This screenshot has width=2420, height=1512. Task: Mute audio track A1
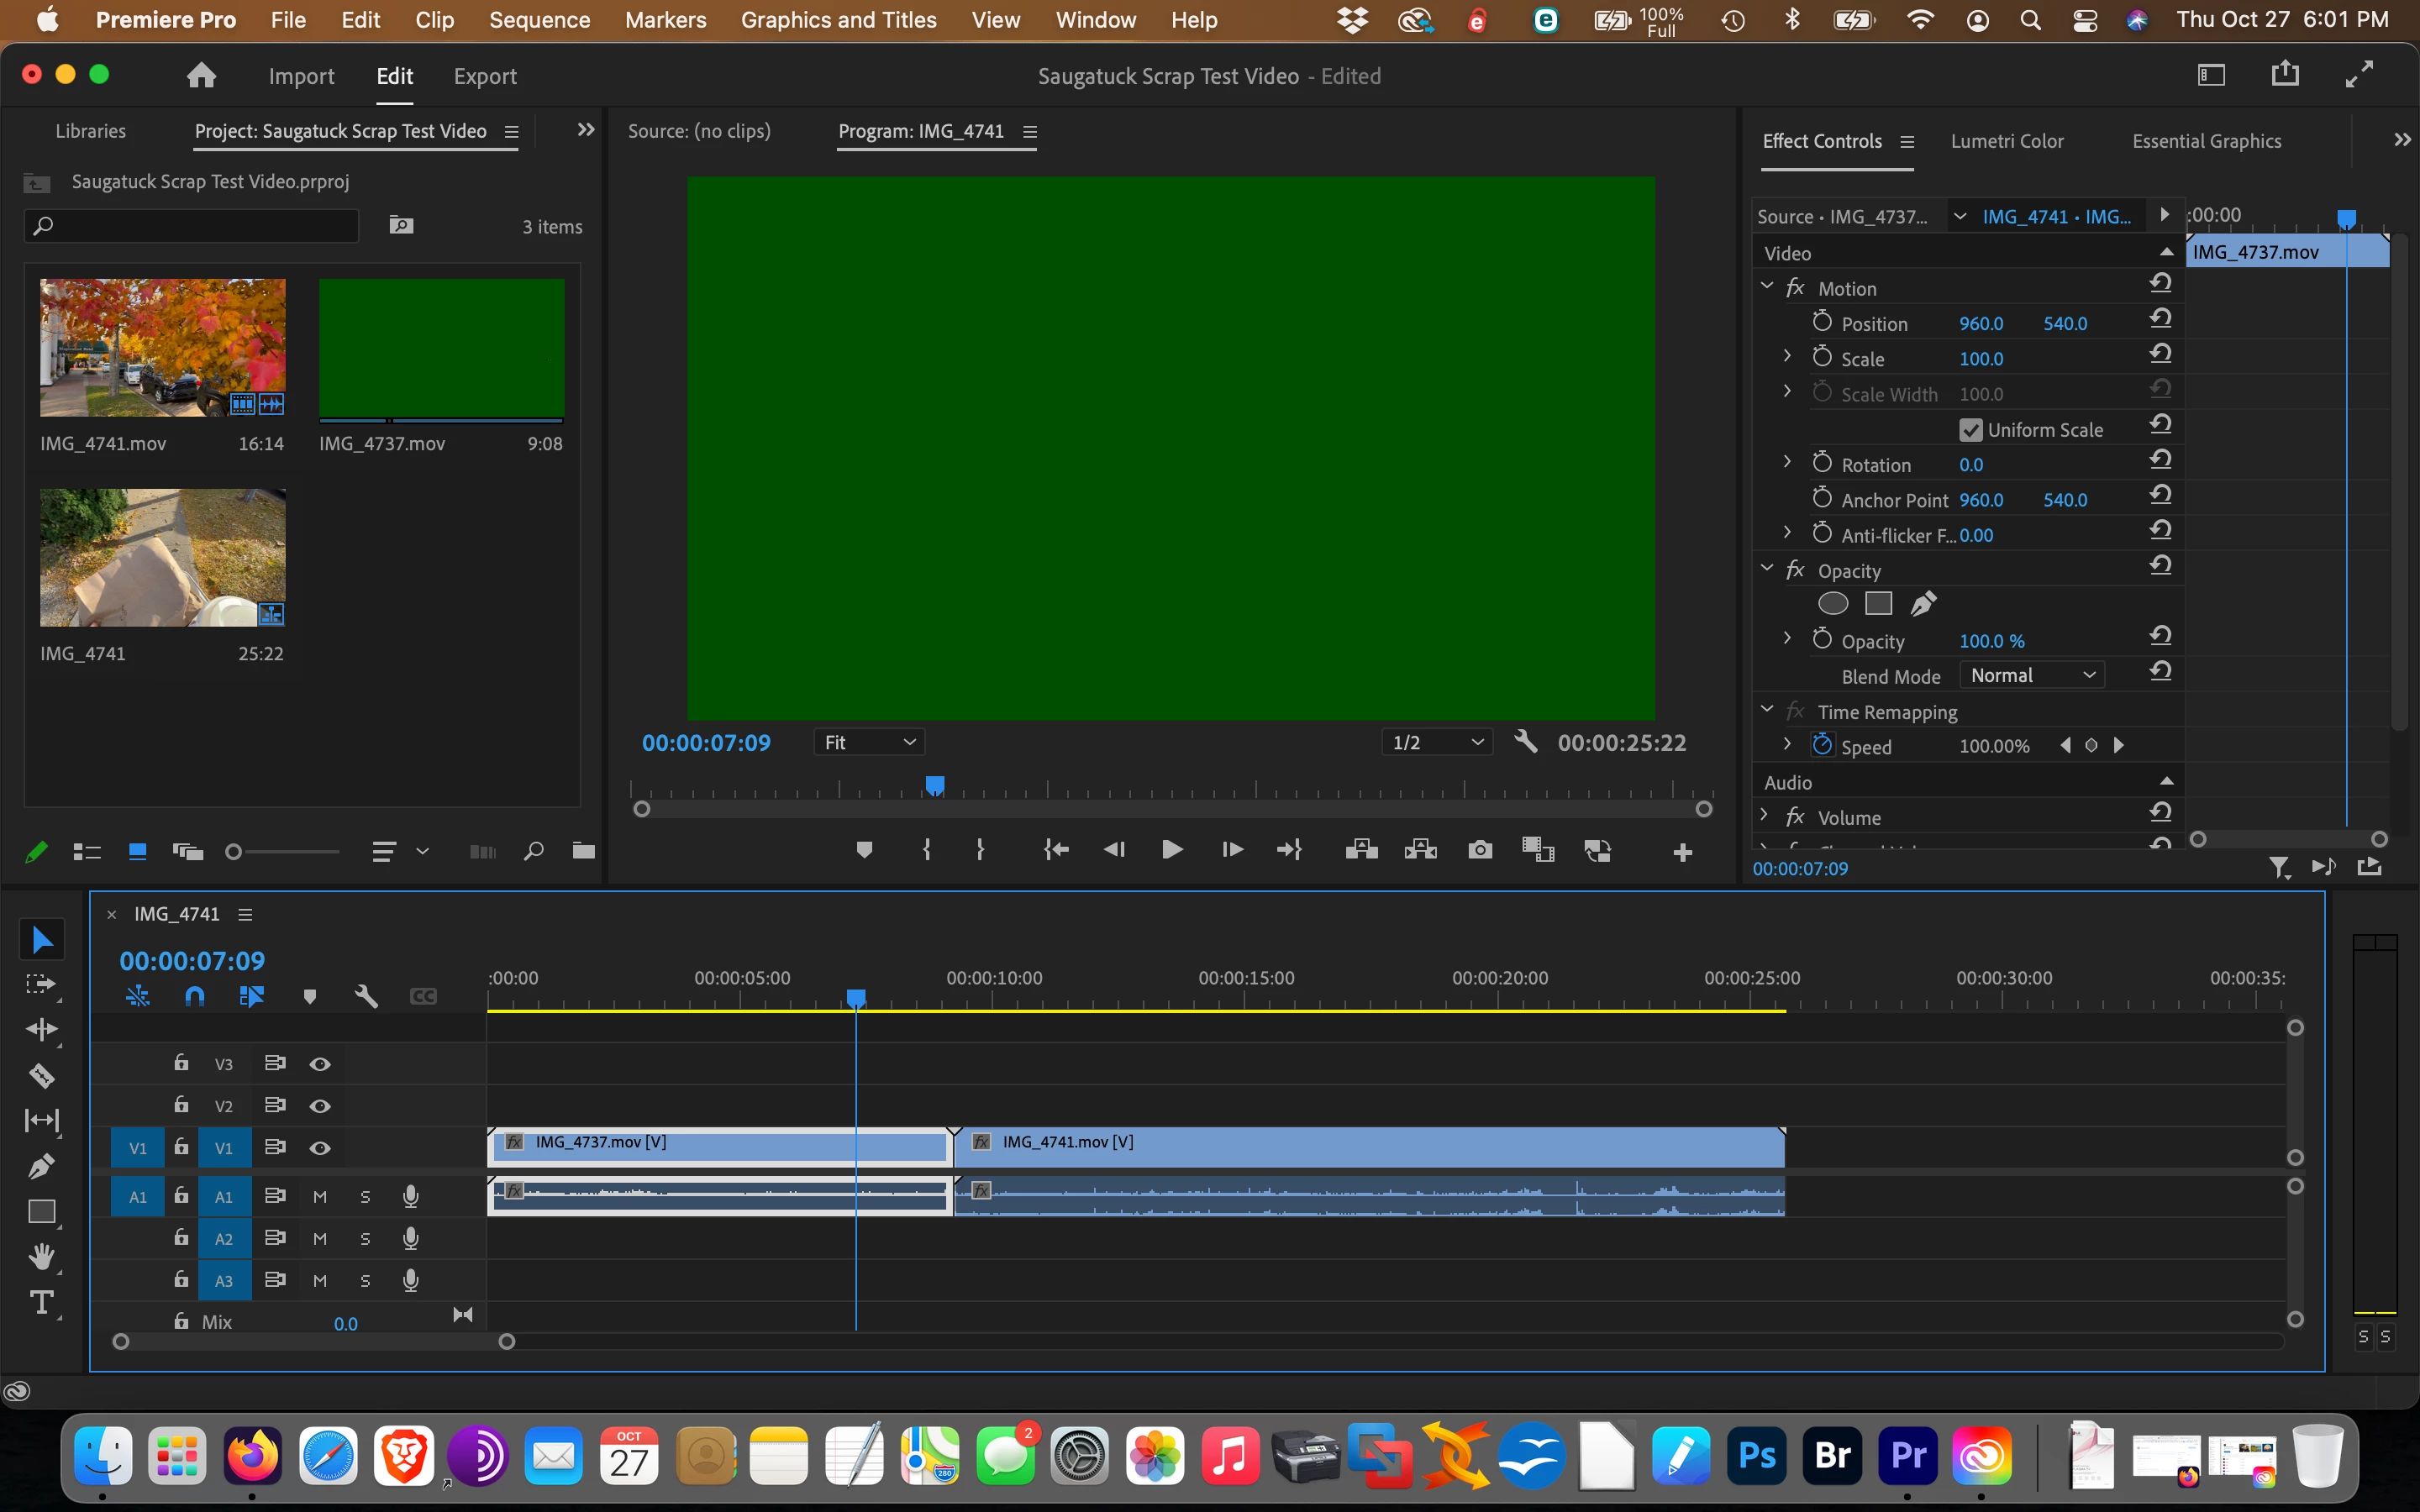(320, 1197)
